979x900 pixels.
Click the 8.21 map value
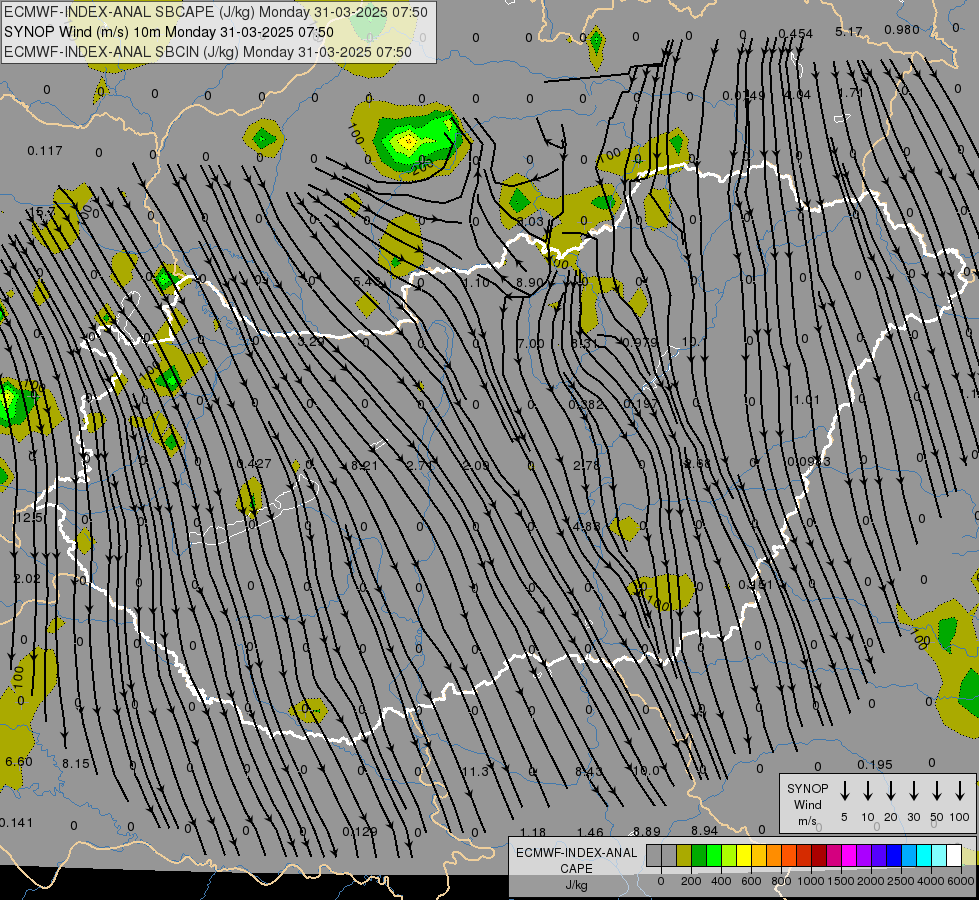(365, 465)
